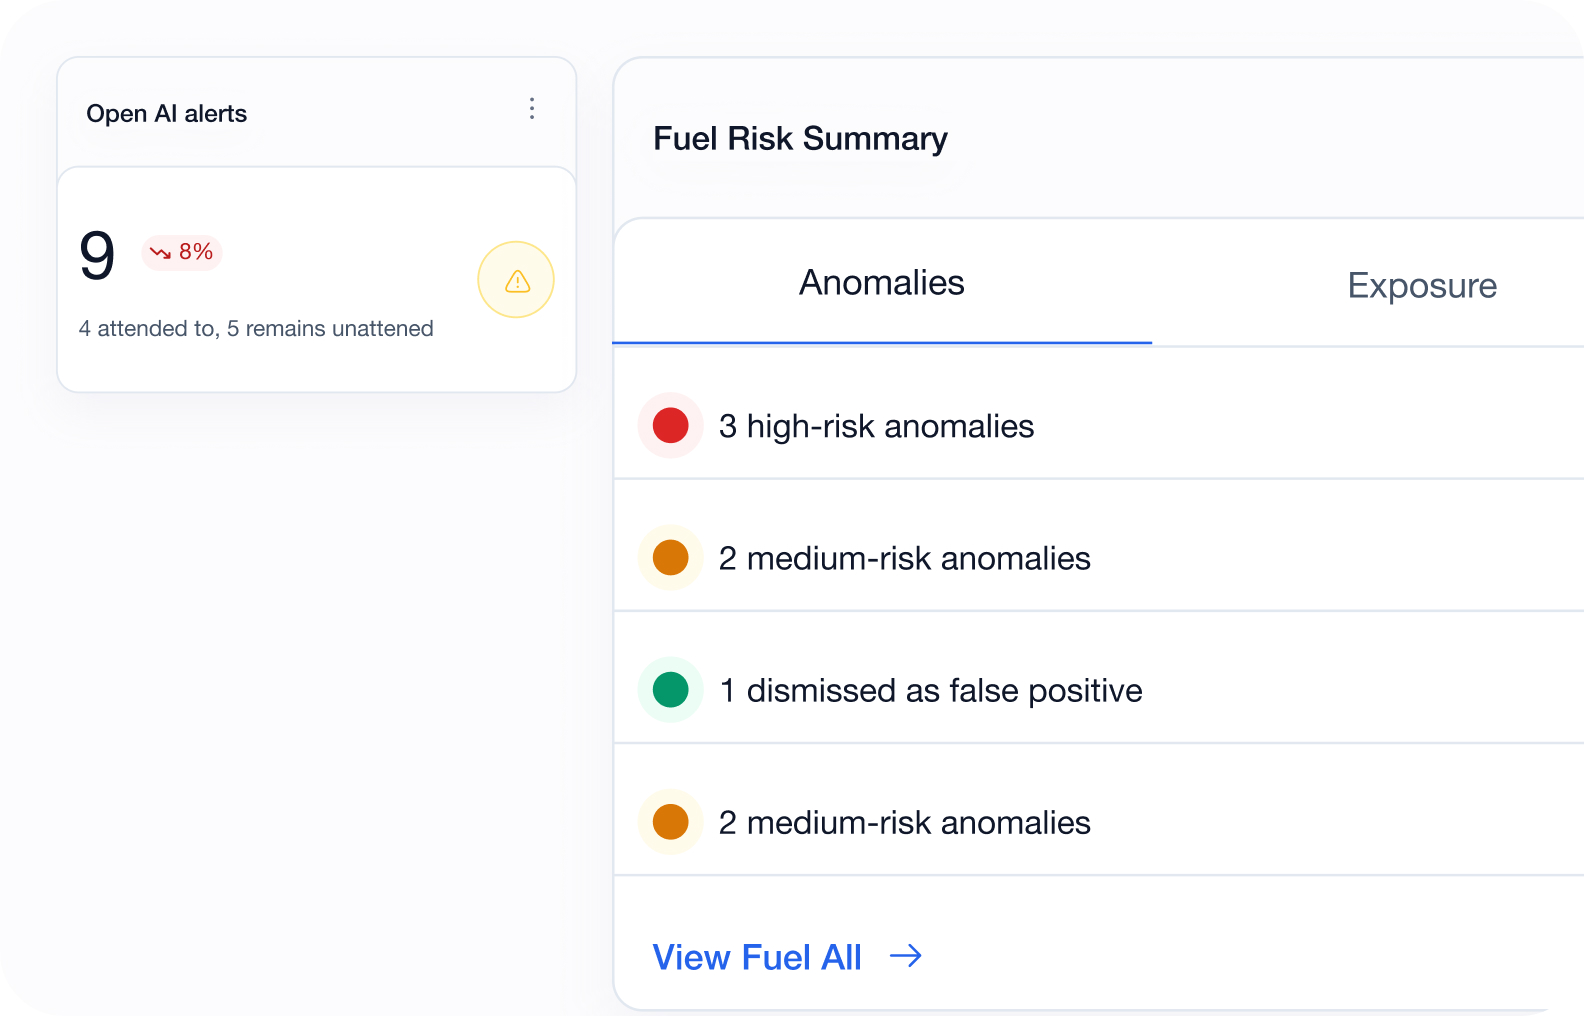Select the 1 dismissed as false positive row
The width and height of the screenshot is (1584, 1016).
[x=1098, y=690]
